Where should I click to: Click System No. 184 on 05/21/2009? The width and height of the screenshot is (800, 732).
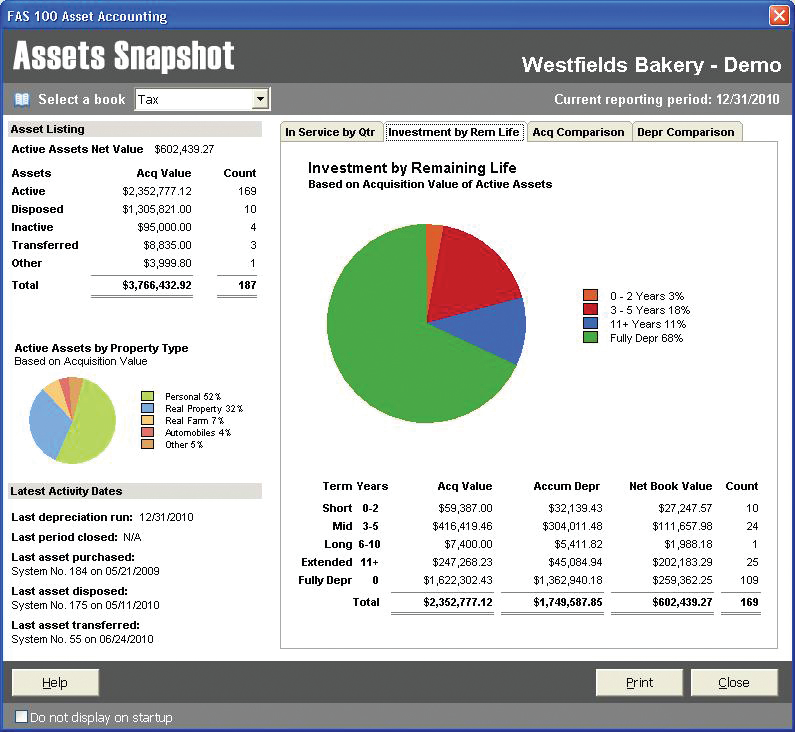pos(85,571)
